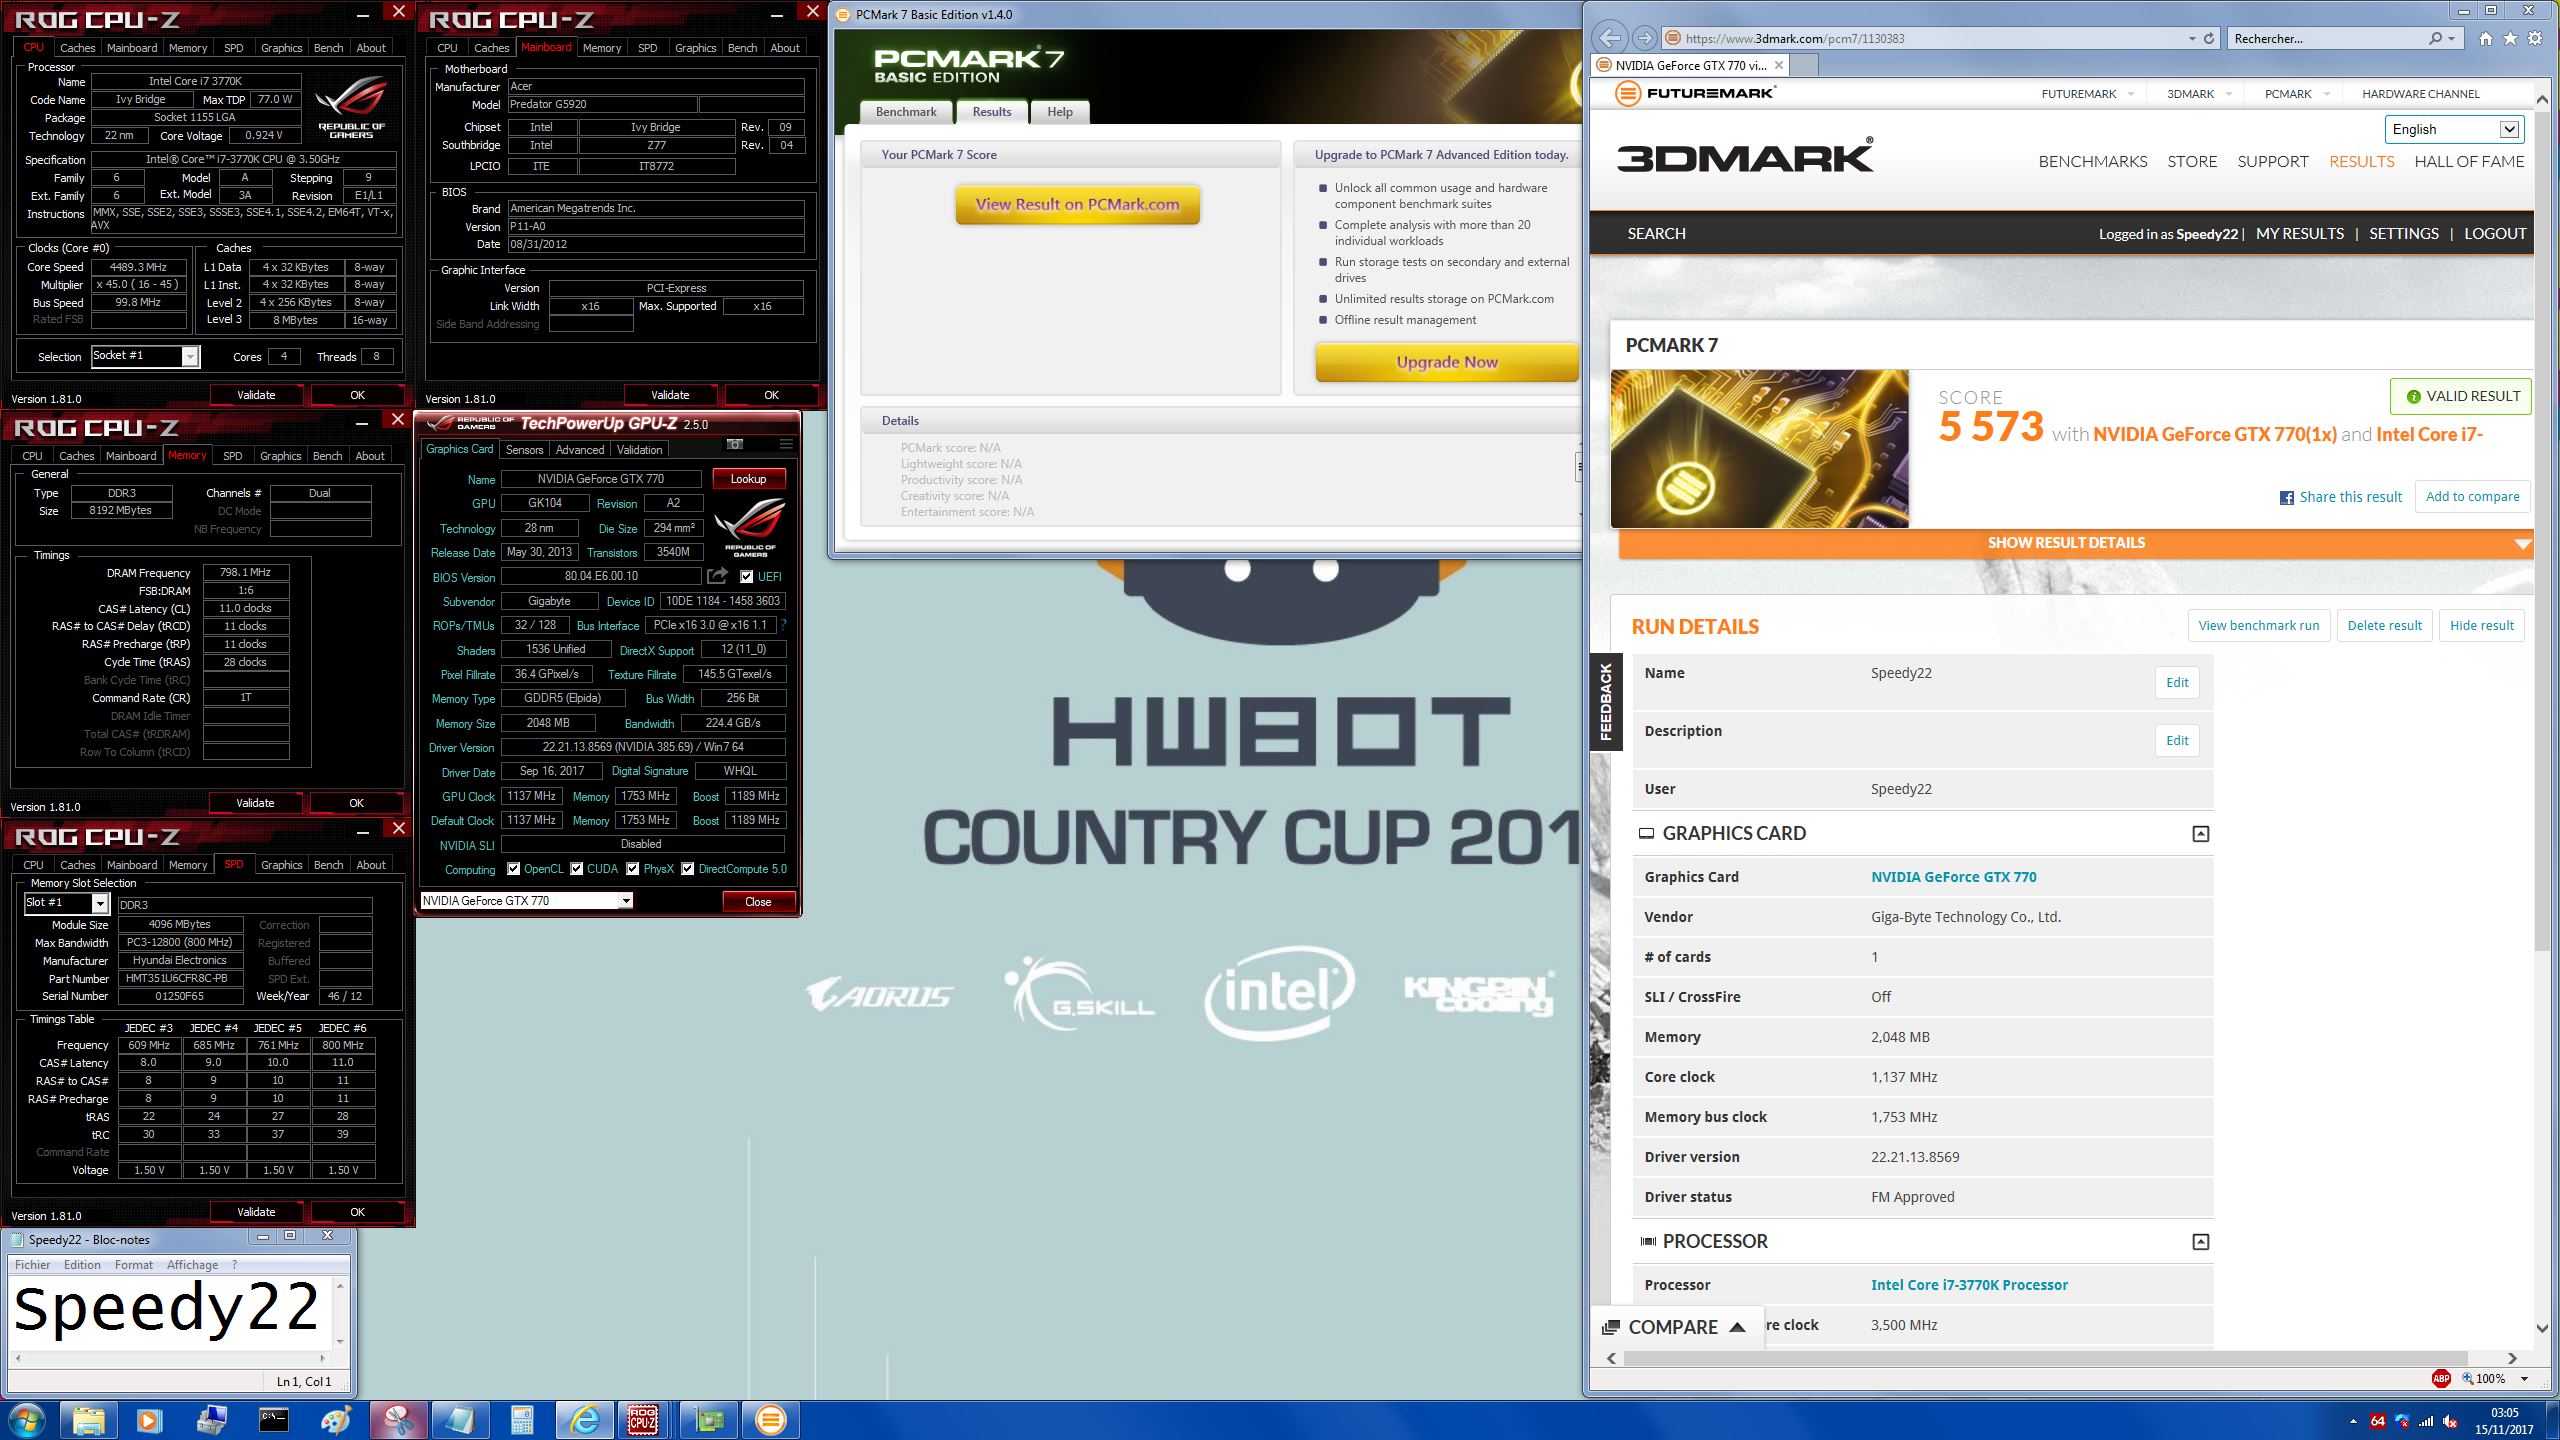Click the Adblock Plus ABP icon

(x=2441, y=1378)
